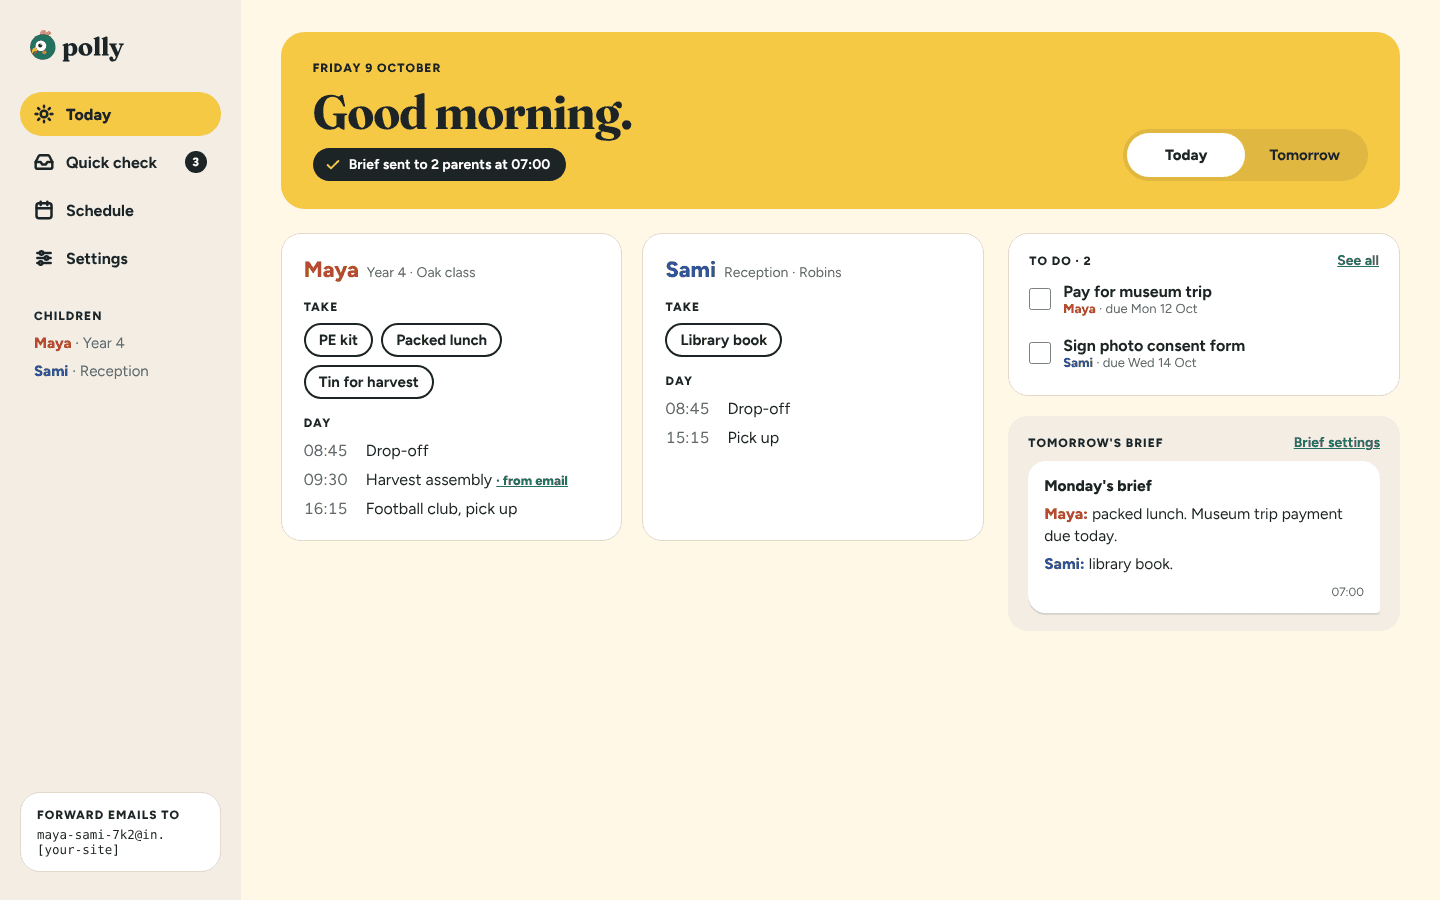Click the forward emails address box
1440x900 pixels.
(120, 832)
